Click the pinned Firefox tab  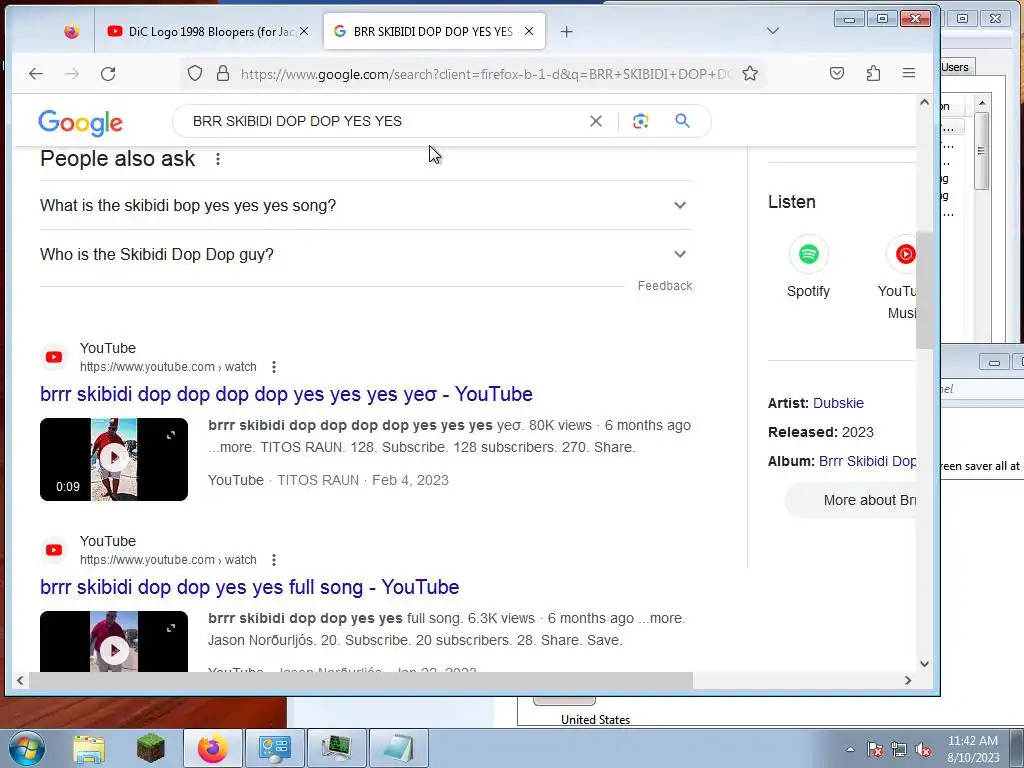71,31
